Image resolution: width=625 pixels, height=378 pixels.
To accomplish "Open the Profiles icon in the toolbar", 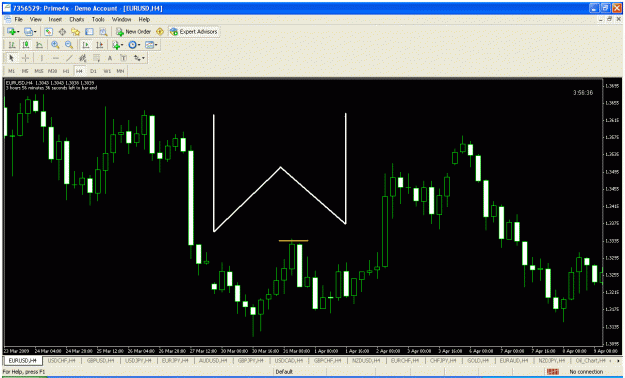I will pyautogui.click(x=28, y=32).
